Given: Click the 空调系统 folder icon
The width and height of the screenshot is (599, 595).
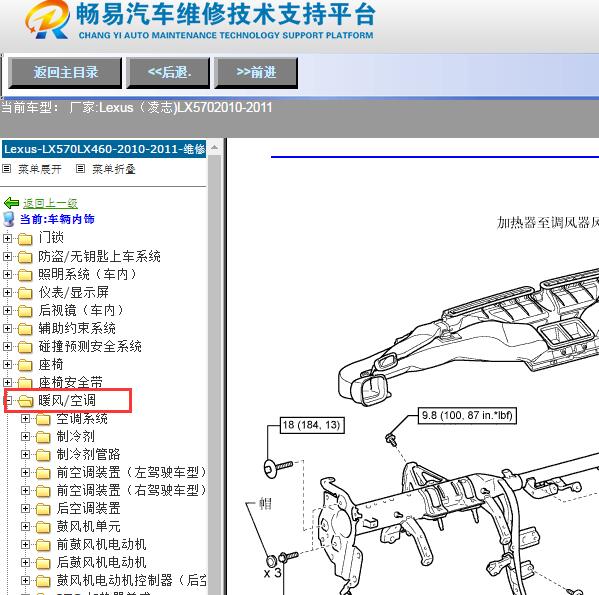Looking at the screenshot, I should (x=43, y=419).
